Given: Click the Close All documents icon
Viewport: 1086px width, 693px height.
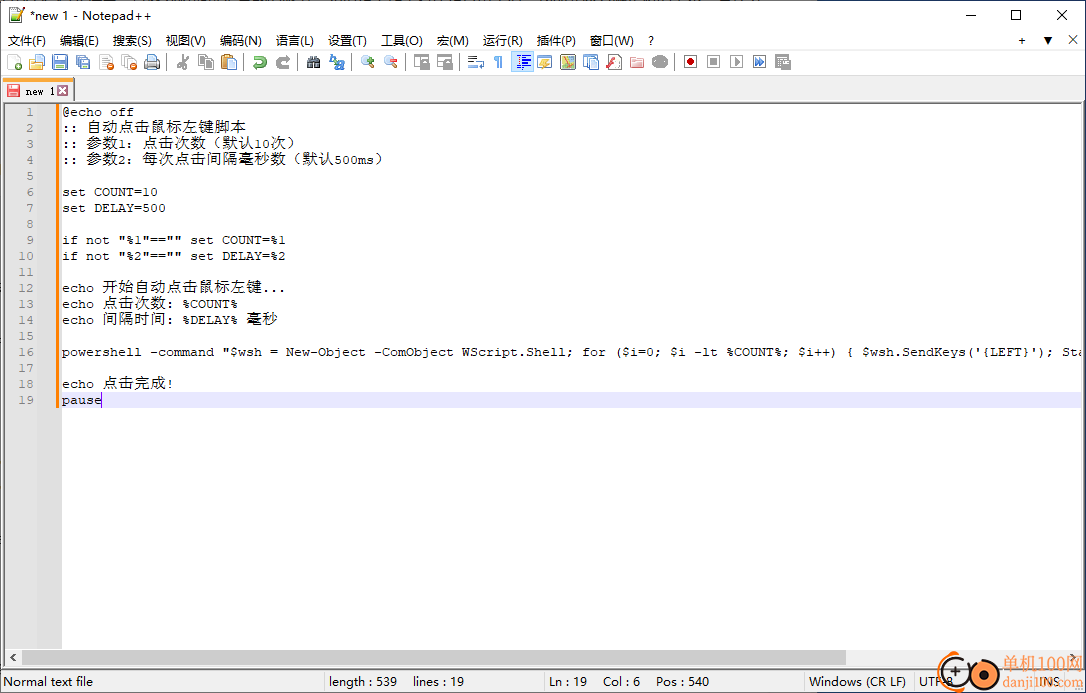Looking at the screenshot, I should point(129,62).
